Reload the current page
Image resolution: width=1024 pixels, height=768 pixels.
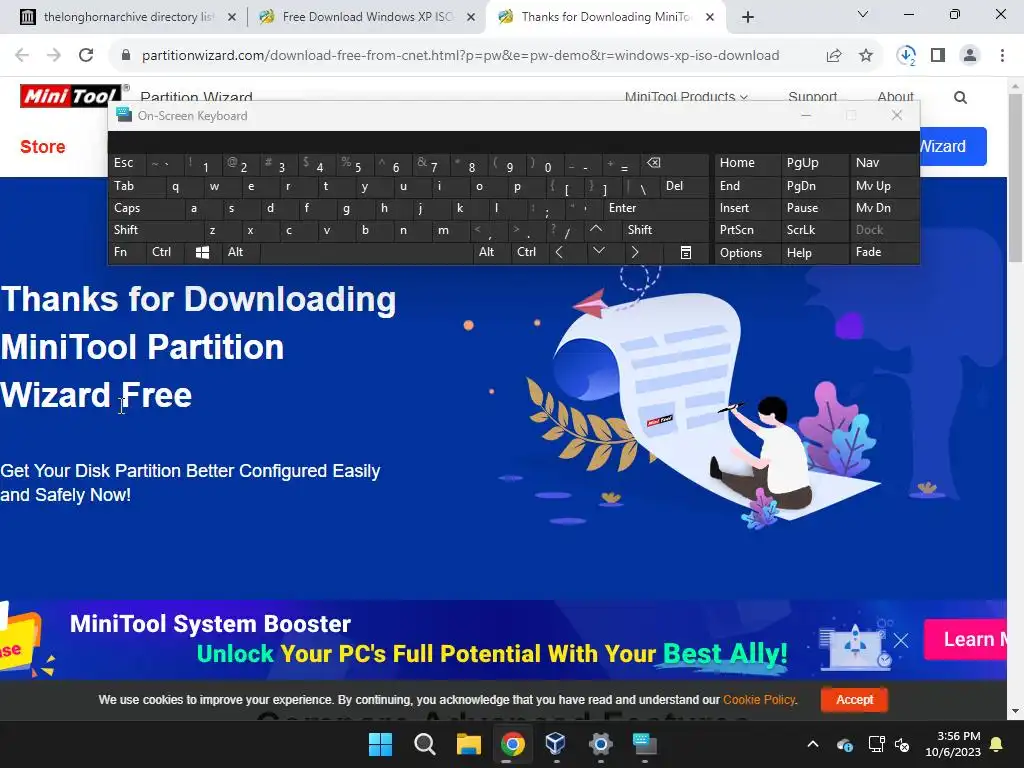pyautogui.click(x=86, y=56)
